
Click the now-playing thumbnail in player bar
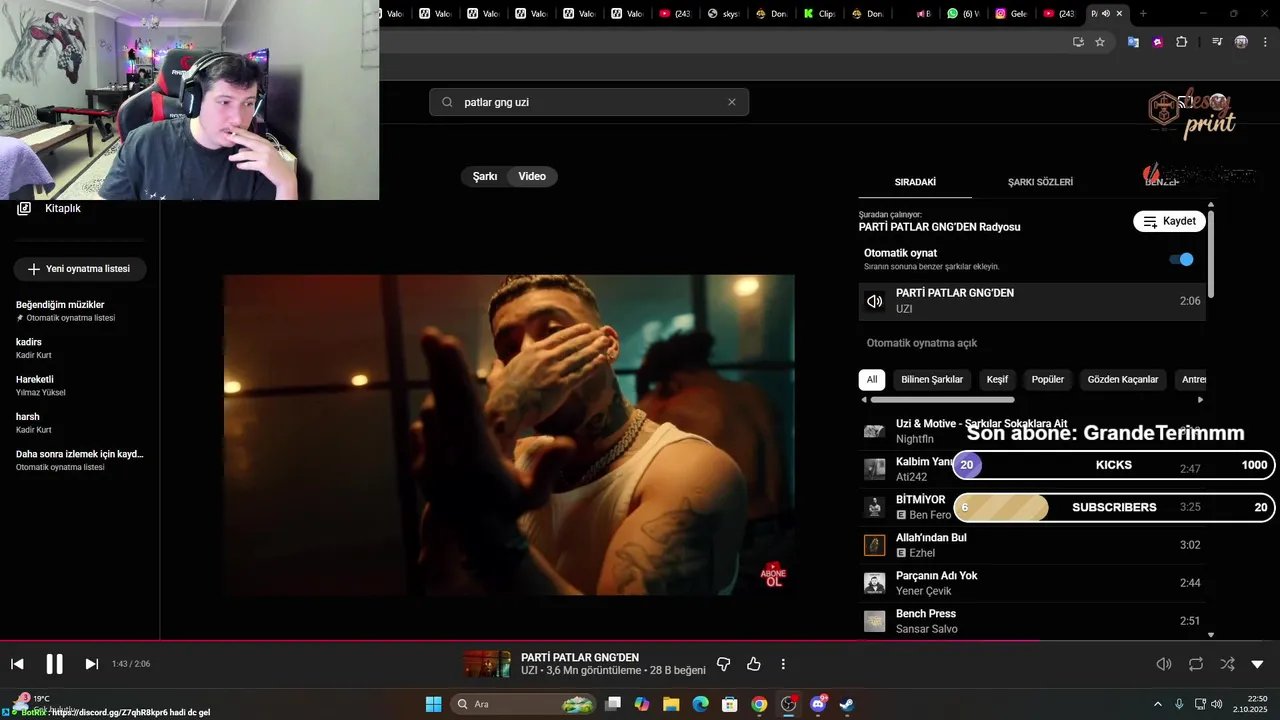[487, 664]
